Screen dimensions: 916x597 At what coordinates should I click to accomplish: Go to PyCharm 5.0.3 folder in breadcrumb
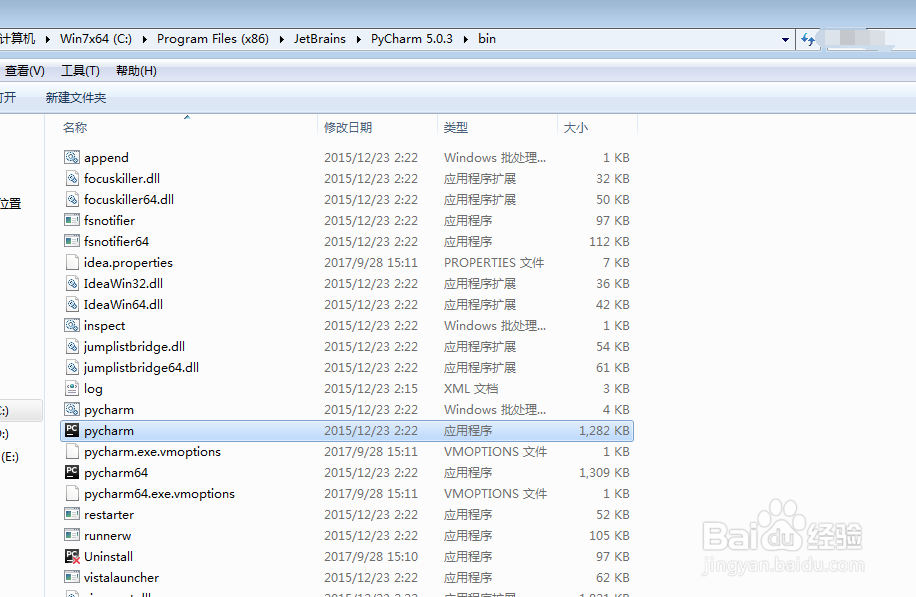tap(412, 39)
